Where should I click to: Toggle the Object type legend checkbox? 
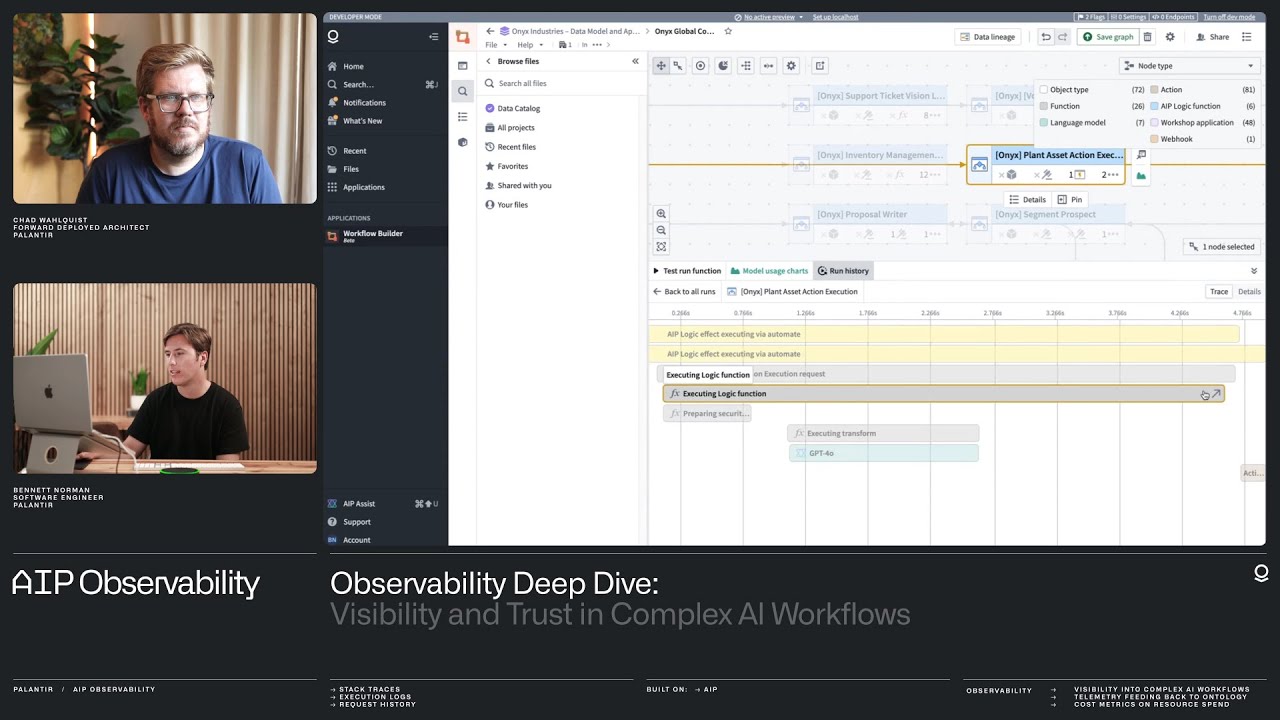click(1044, 90)
